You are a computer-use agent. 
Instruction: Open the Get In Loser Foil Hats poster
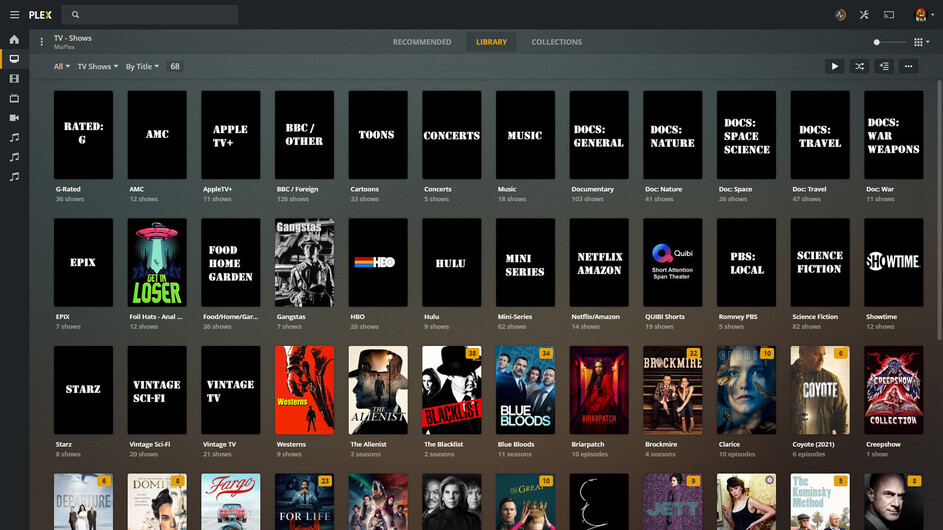(157, 262)
